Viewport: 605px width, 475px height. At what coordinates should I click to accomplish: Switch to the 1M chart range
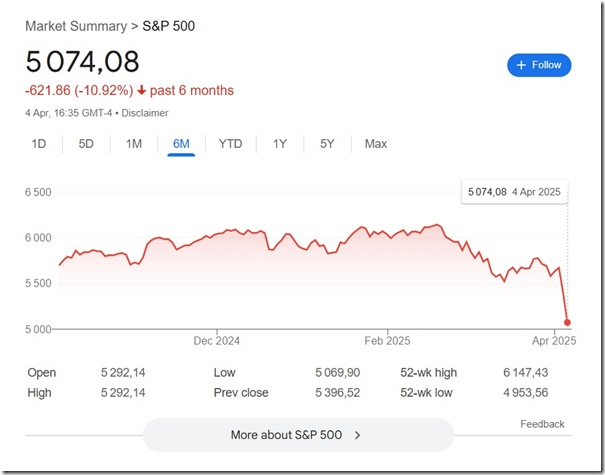tap(134, 144)
